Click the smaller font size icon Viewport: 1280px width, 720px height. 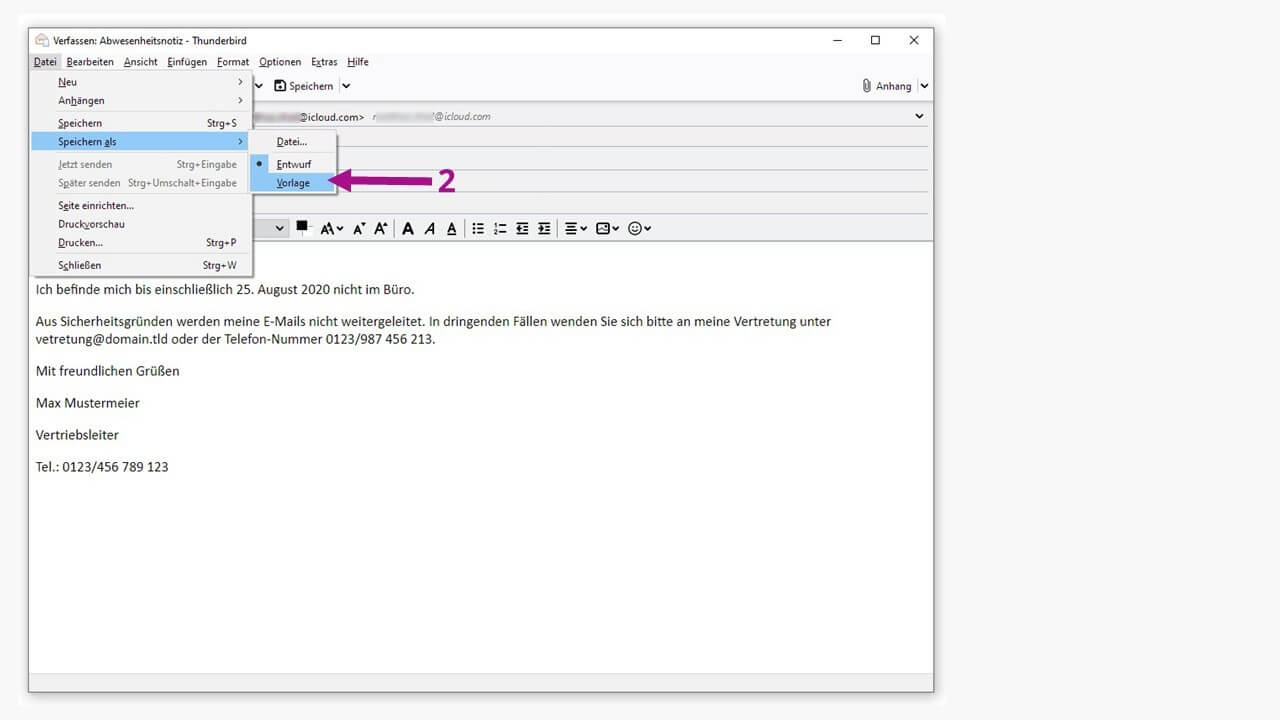point(359,229)
